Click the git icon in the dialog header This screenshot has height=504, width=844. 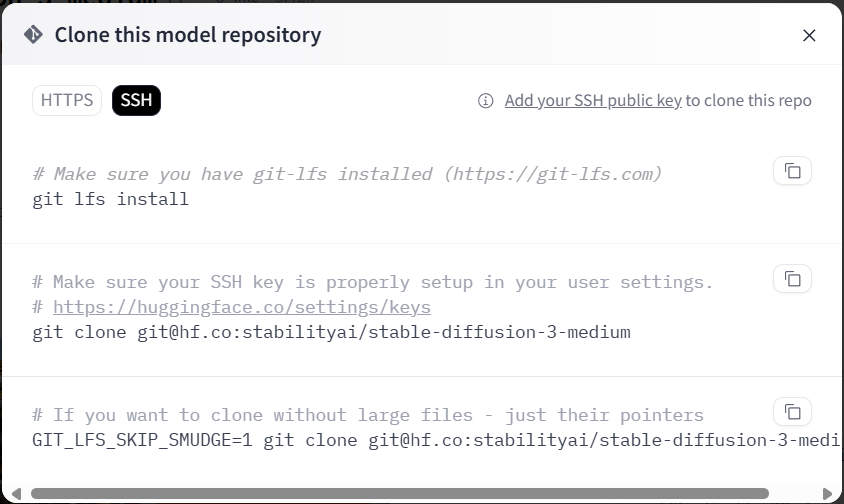pyautogui.click(x=33, y=35)
